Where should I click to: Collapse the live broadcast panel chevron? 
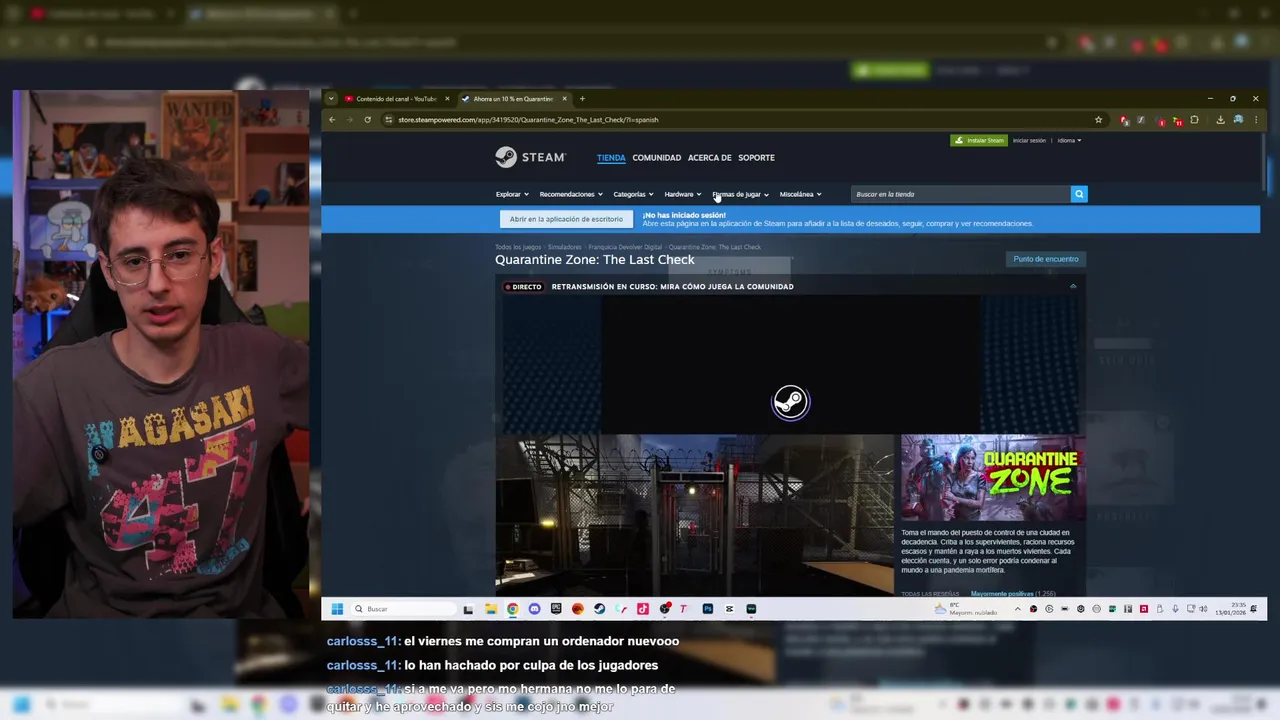tap(1073, 286)
